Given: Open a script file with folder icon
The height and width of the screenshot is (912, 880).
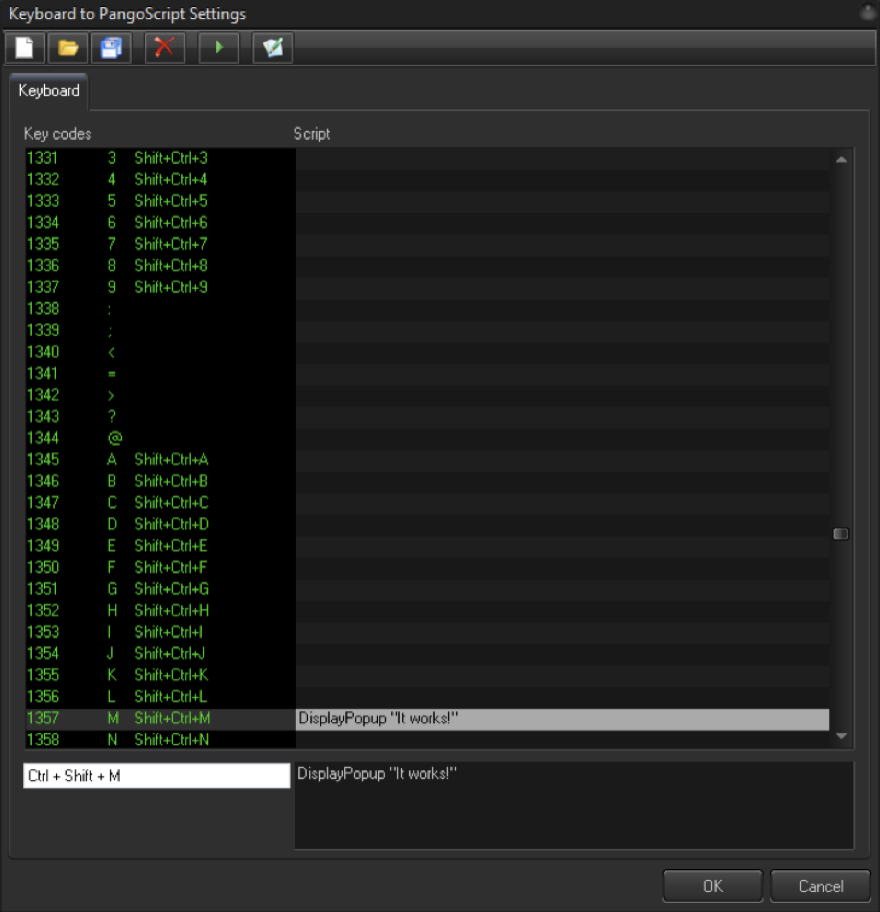Looking at the screenshot, I should [x=68, y=48].
